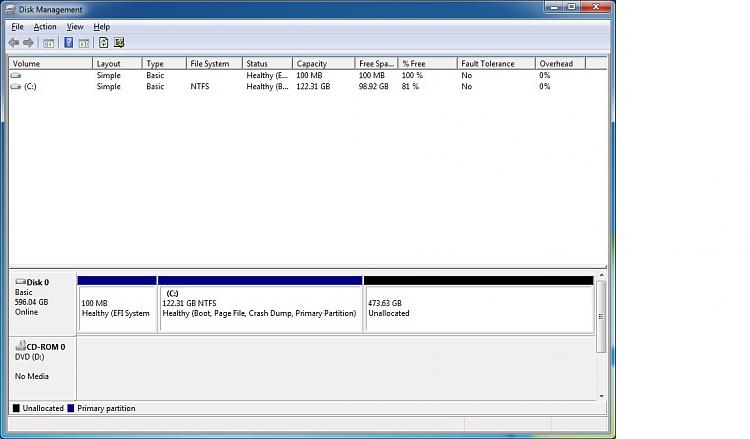Toggle the Show/Hide Action Pane icon

[x=84, y=43]
